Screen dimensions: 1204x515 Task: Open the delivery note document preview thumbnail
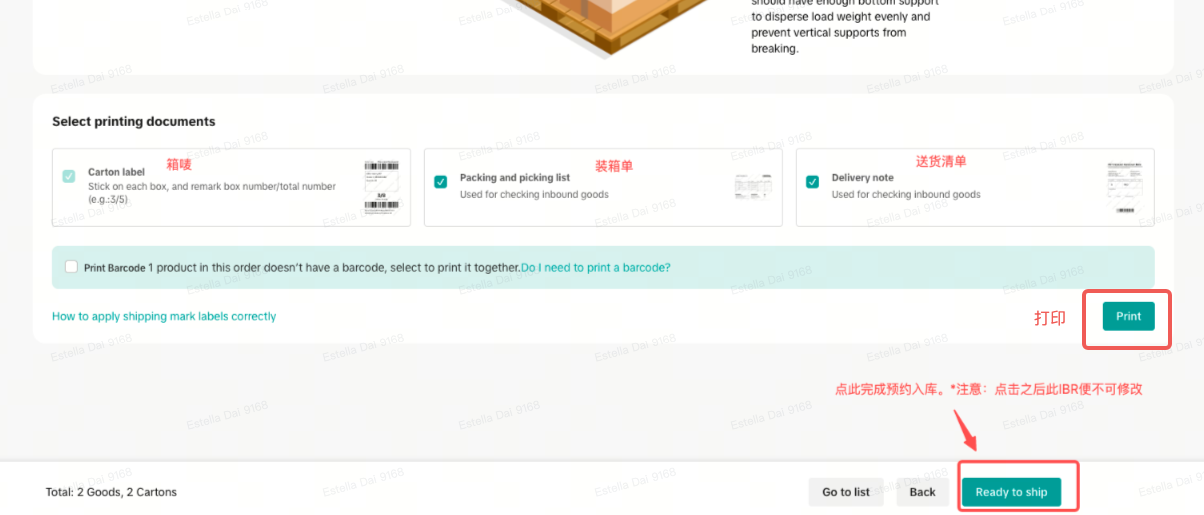pyautogui.click(x=1125, y=187)
